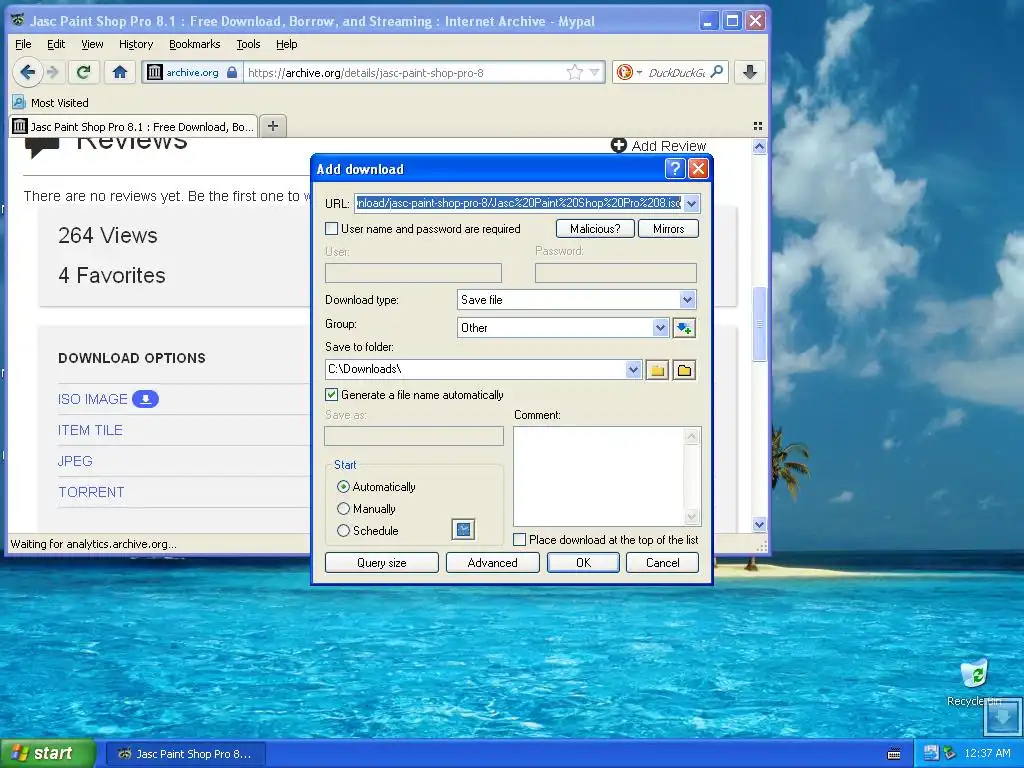Click the green download manager tray icon
1024x768 pixels.
[x=950, y=753]
